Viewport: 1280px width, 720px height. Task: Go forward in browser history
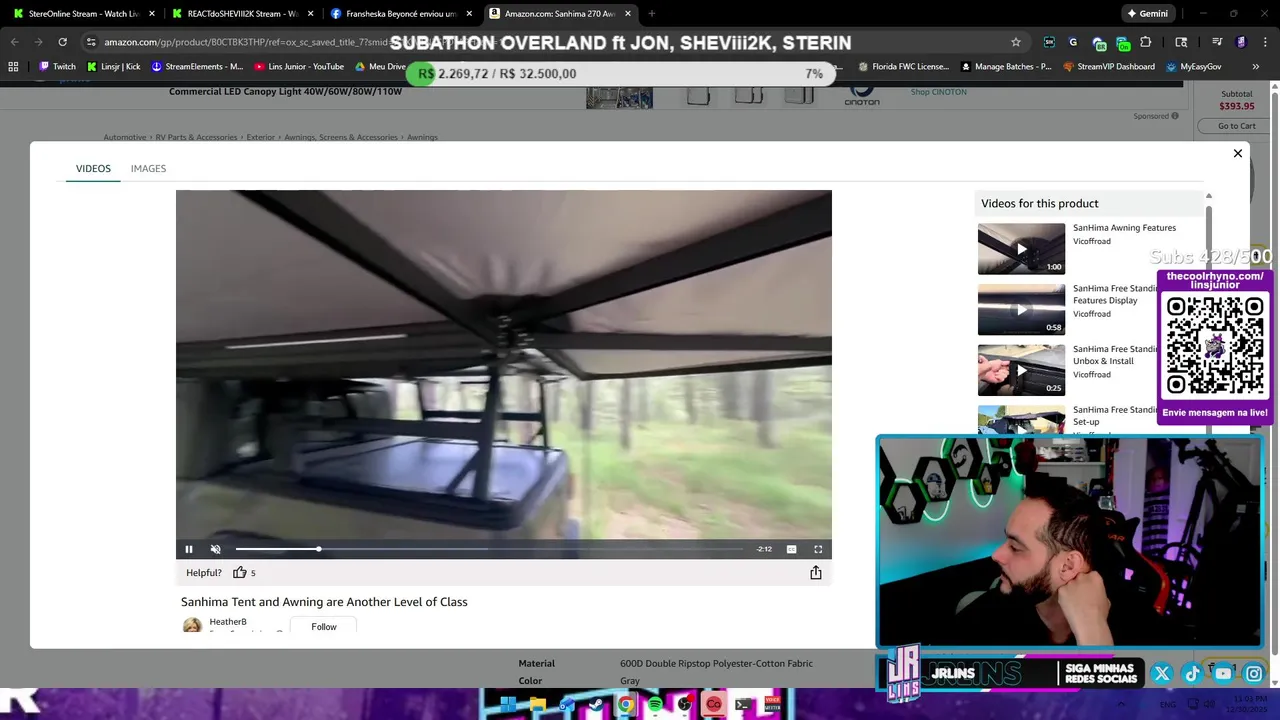click(38, 42)
